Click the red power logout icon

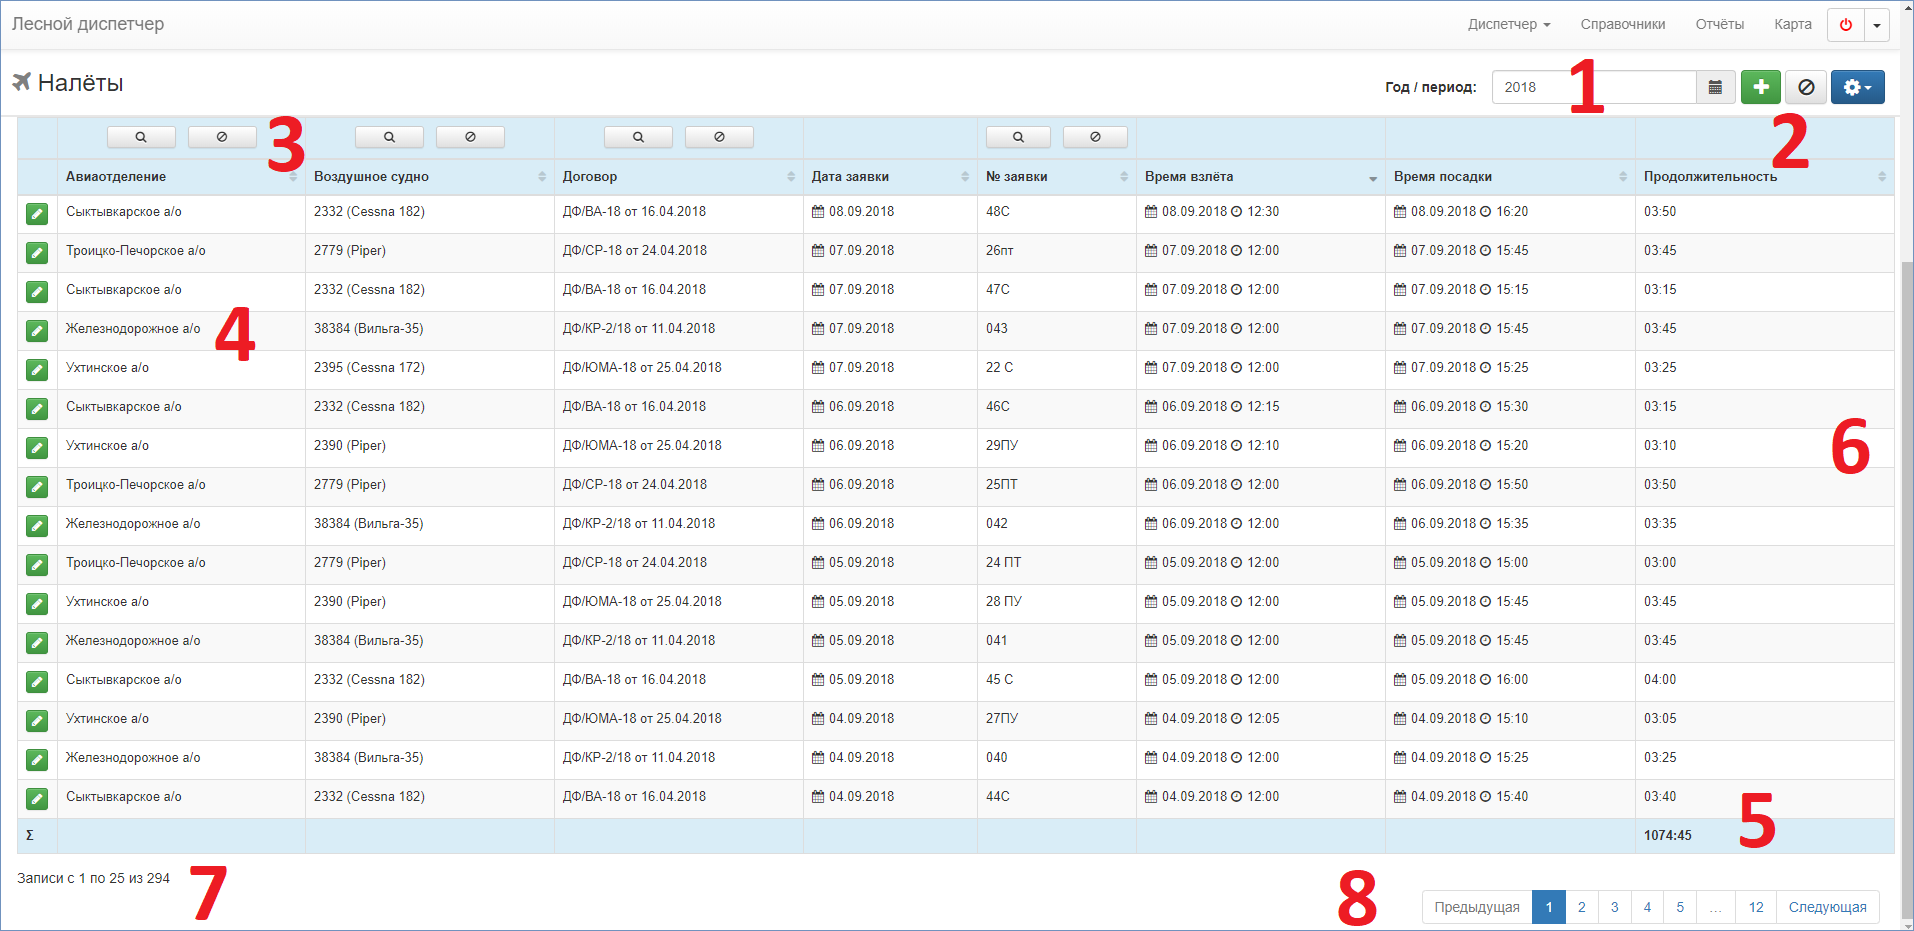(1845, 25)
